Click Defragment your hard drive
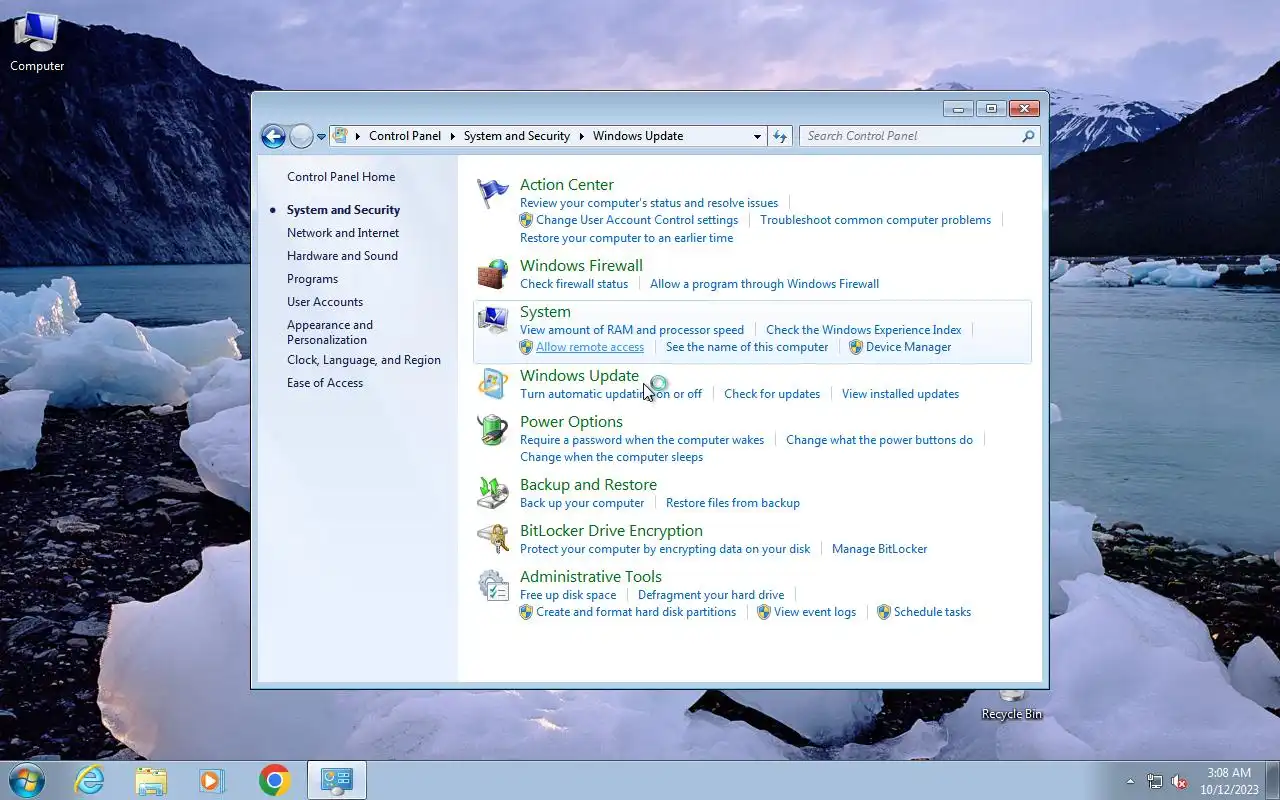The height and width of the screenshot is (800, 1280). [x=711, y=595]
